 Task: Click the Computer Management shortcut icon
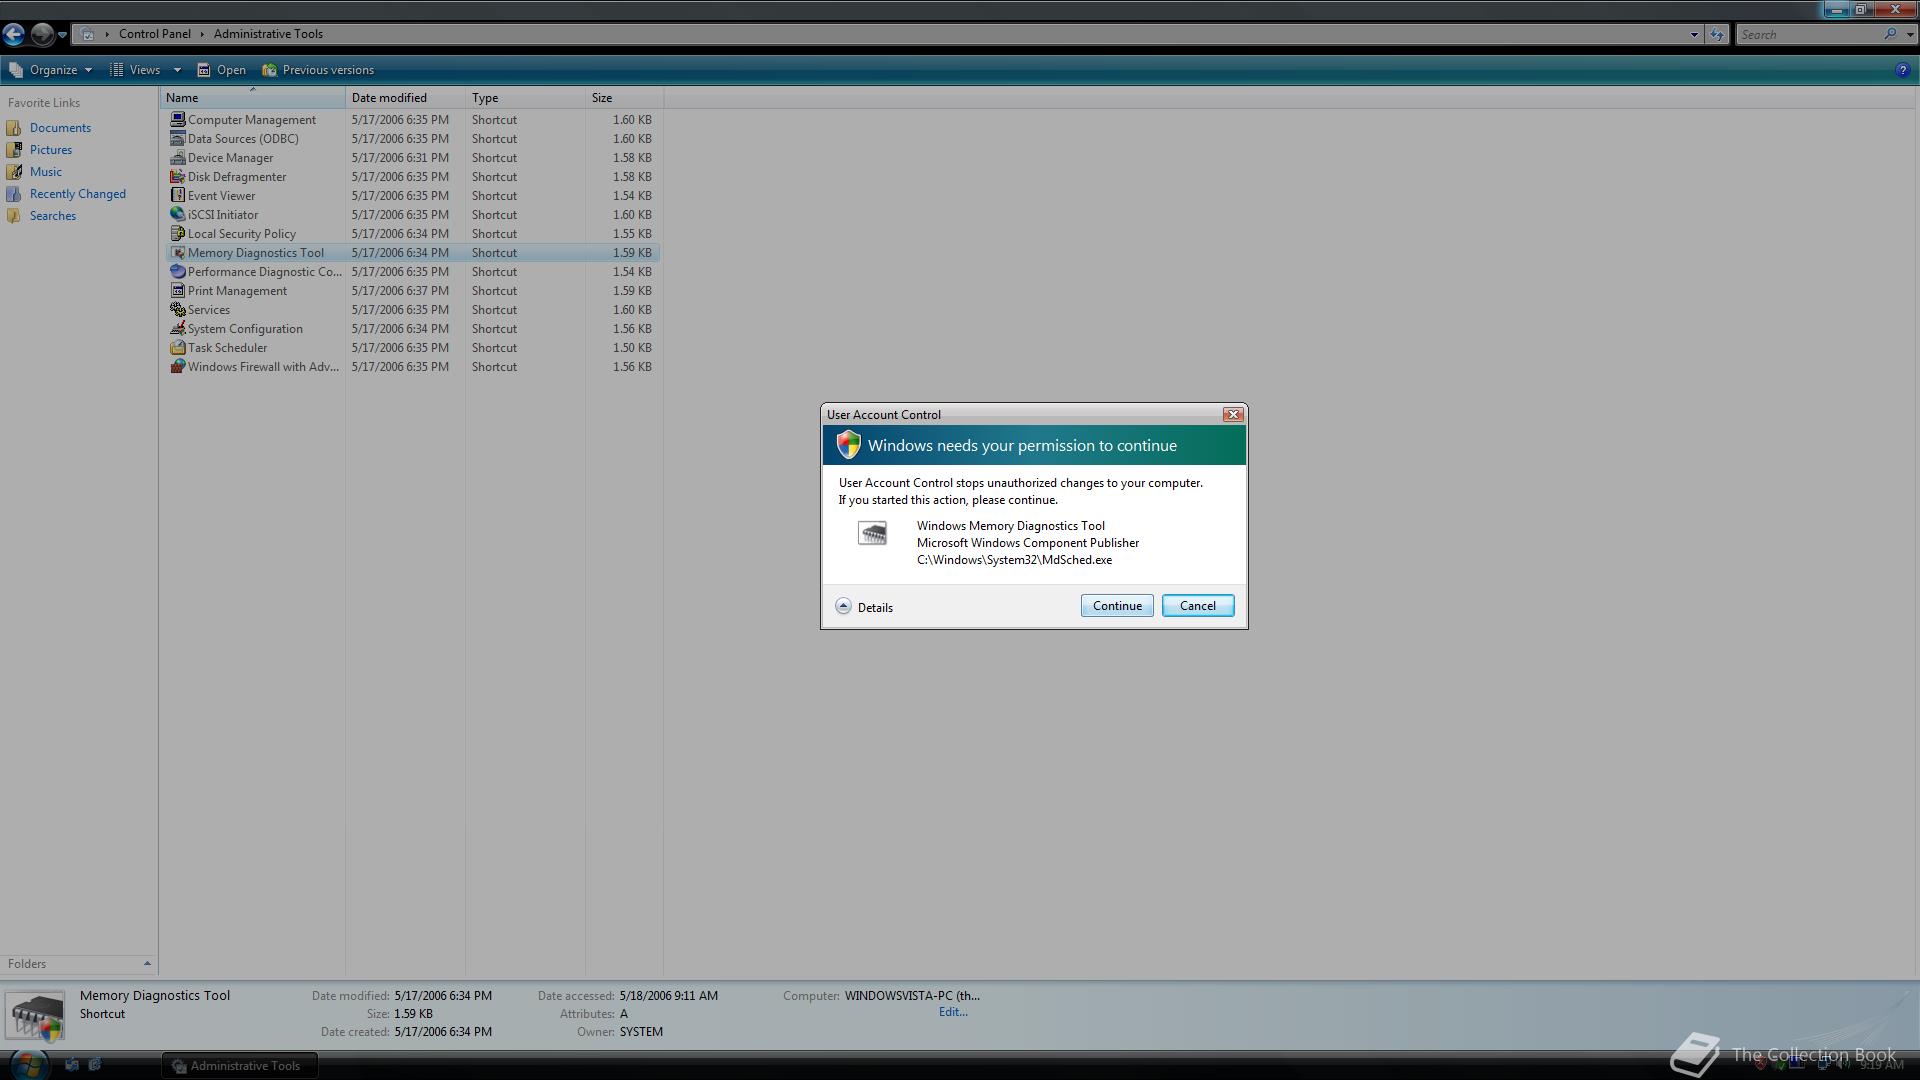(178, 119)
